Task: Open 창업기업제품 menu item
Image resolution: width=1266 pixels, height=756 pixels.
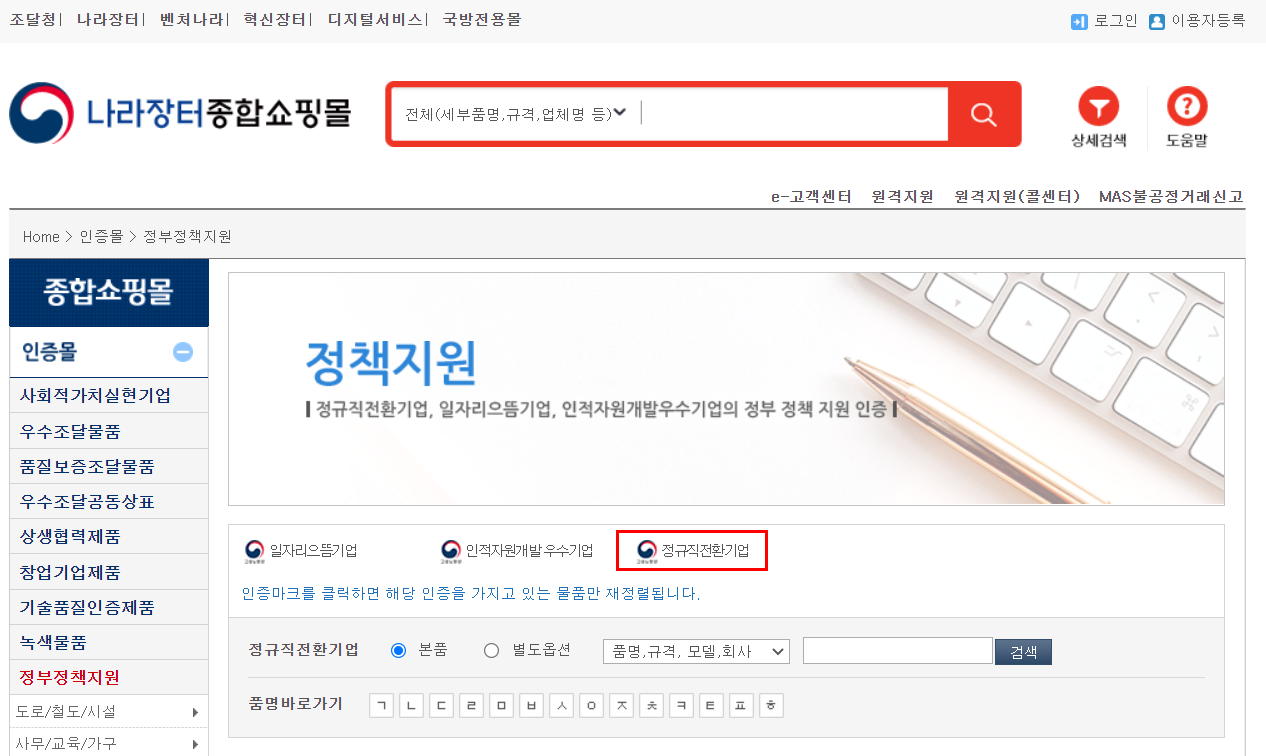Action: point(108,572)
